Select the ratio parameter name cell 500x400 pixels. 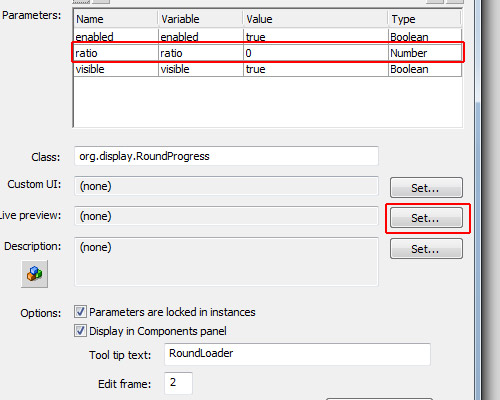(116, 53)
